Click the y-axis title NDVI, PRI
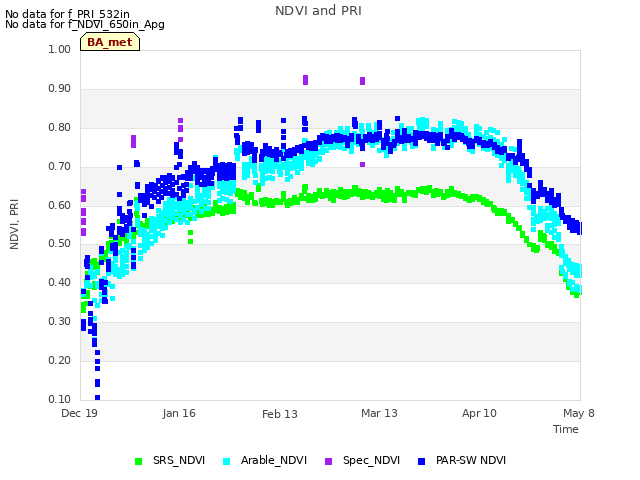Image resolution: width=640 pixels, height=480 pixels. coord(14,224)
